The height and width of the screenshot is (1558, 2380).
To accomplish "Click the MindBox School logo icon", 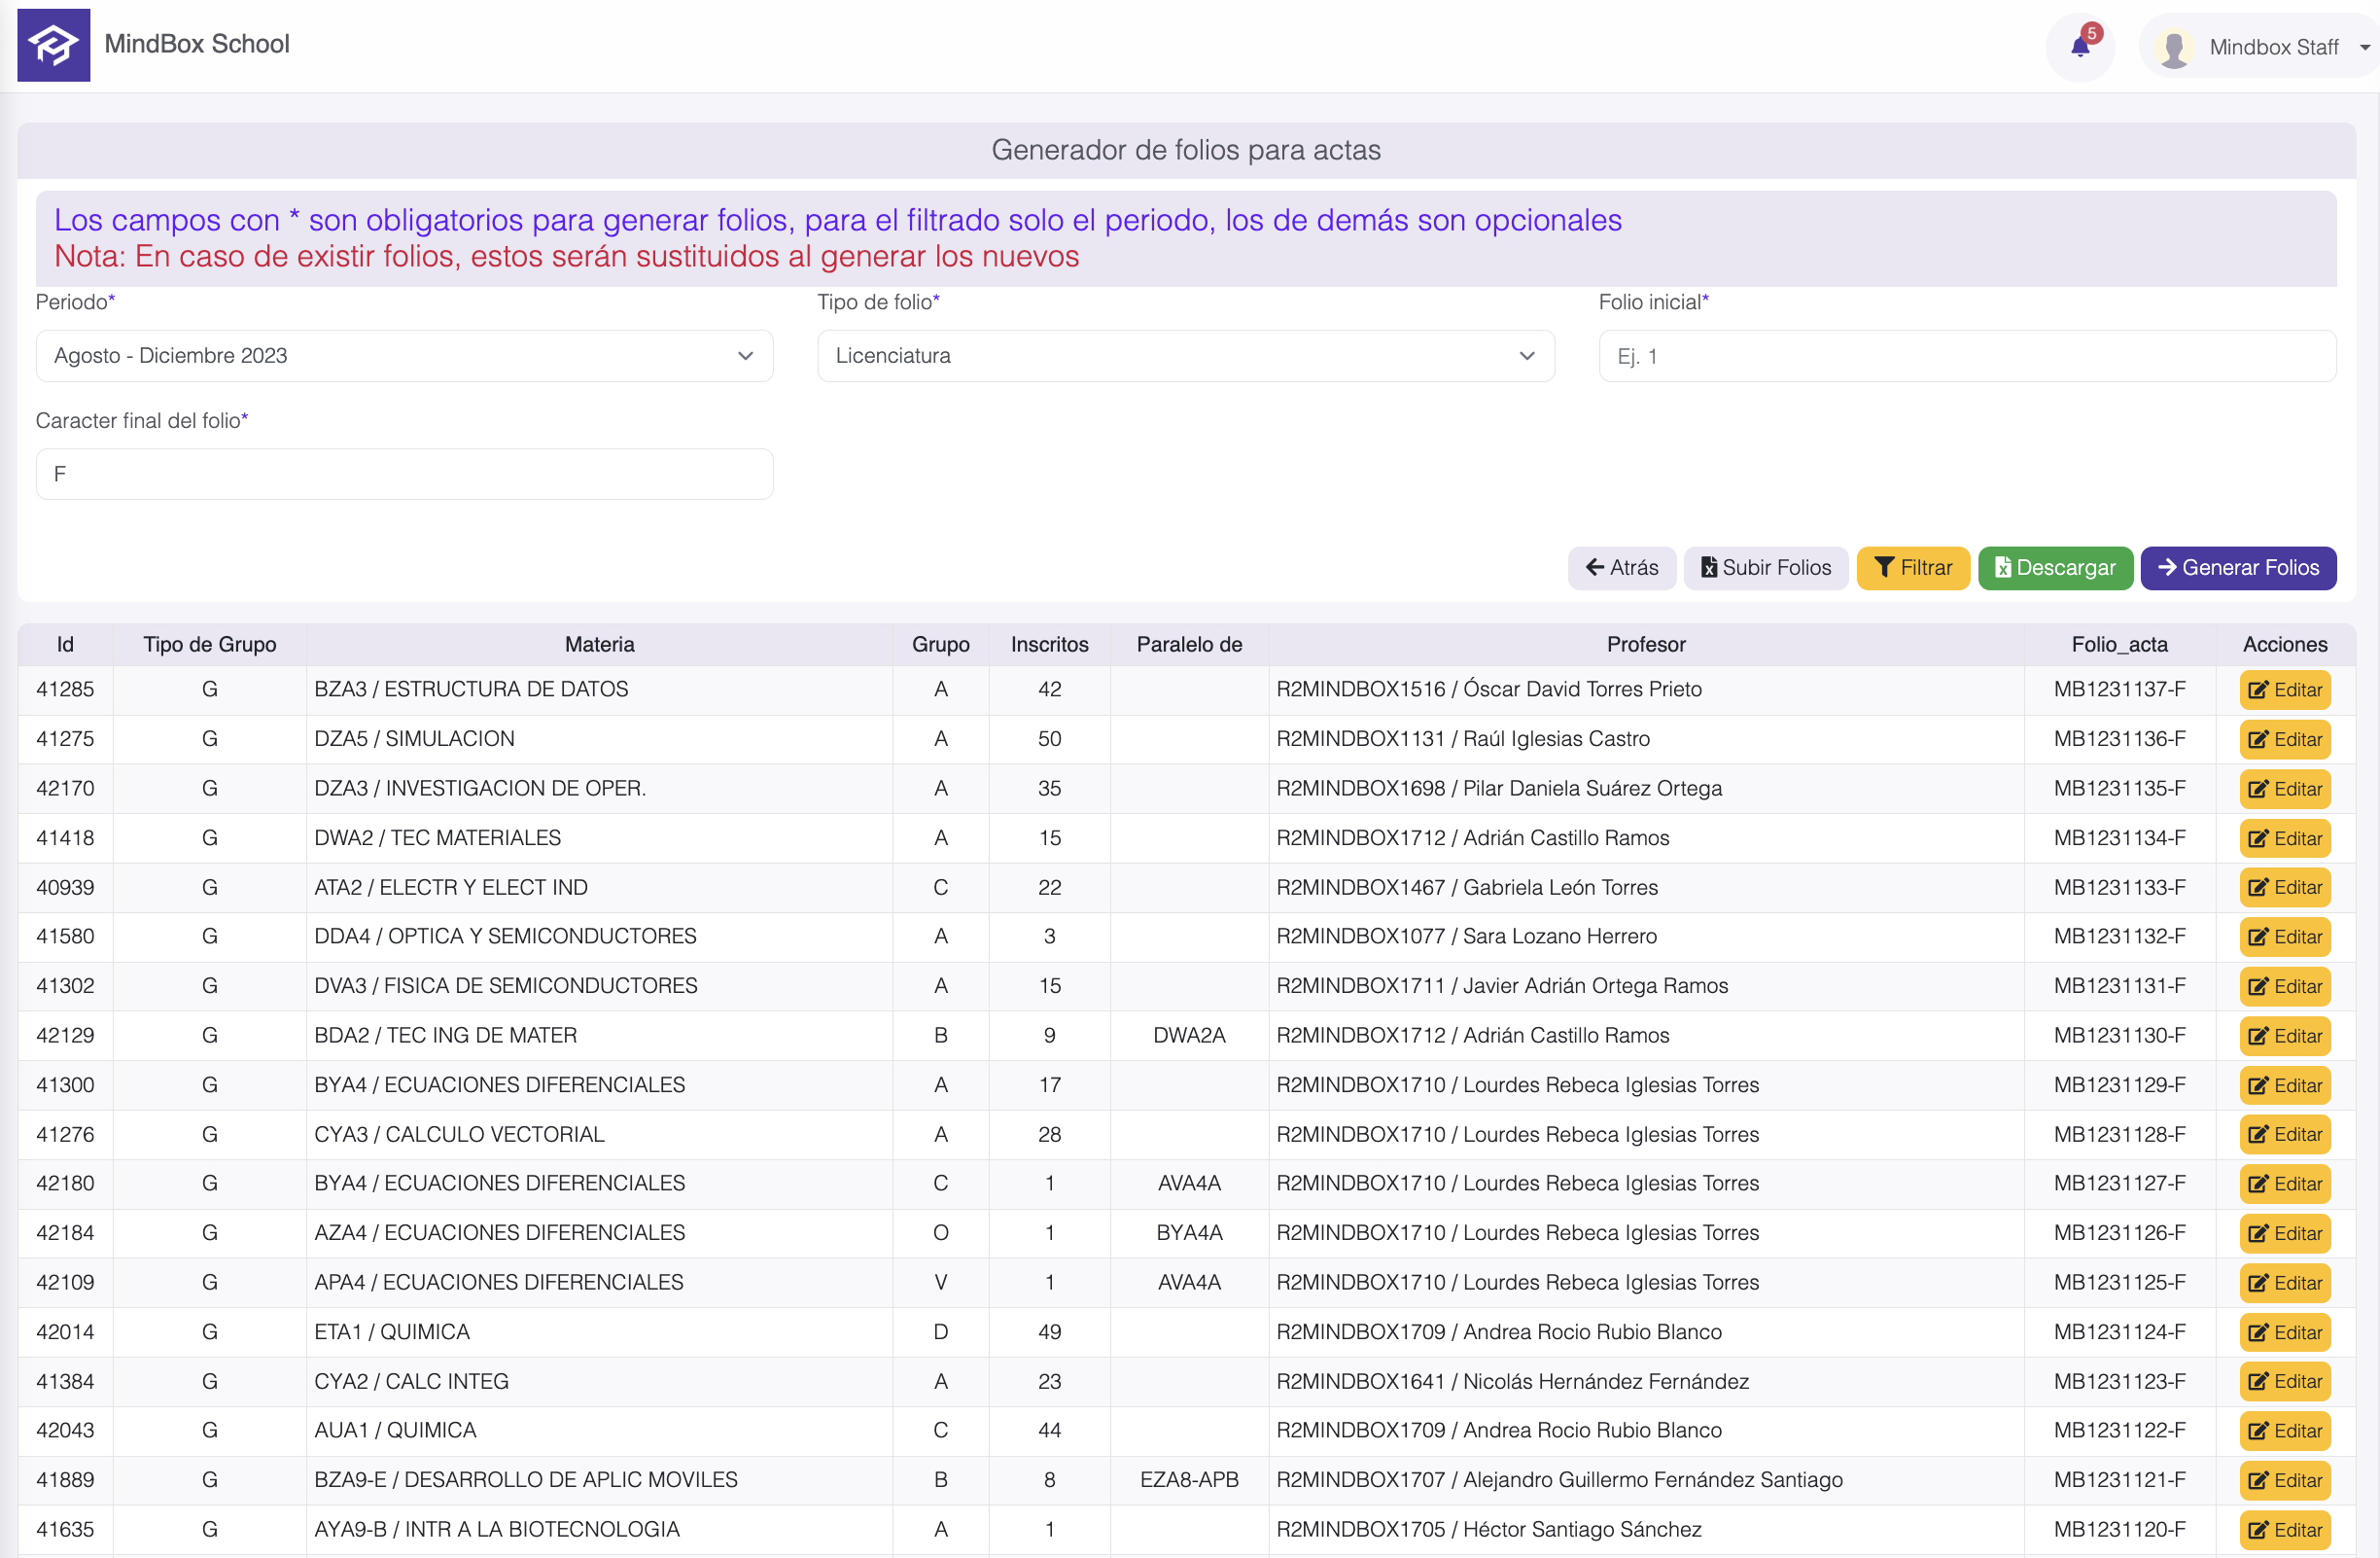I will pos(53,45).
